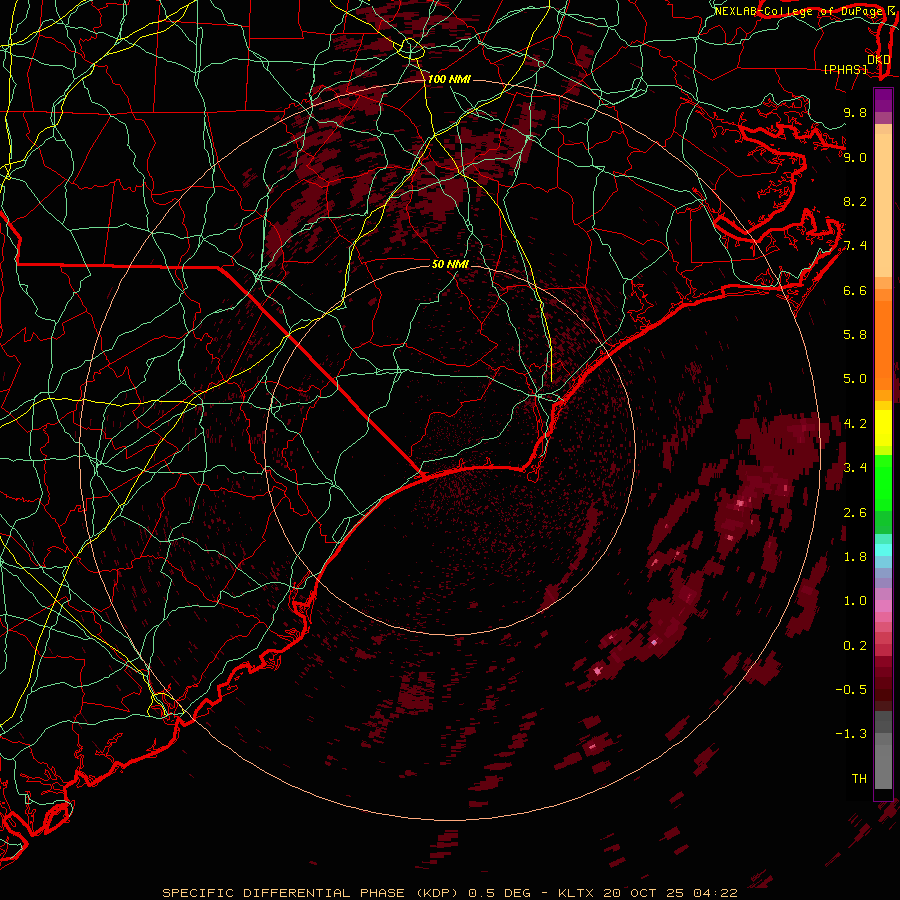Click the KLTX radar site identifier
The height and width of the screenshot is (900, 900).
tap(577, 893)
